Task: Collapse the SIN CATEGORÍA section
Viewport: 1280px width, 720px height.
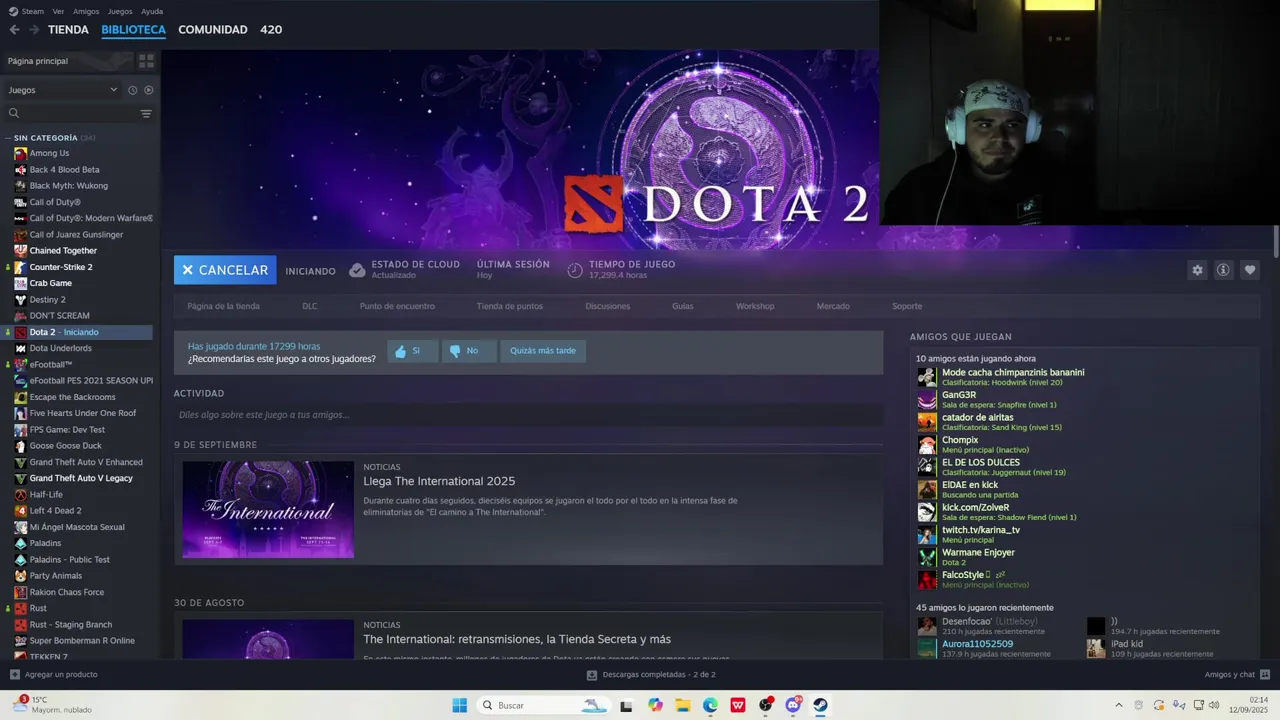Action: [x=7, y=138]
